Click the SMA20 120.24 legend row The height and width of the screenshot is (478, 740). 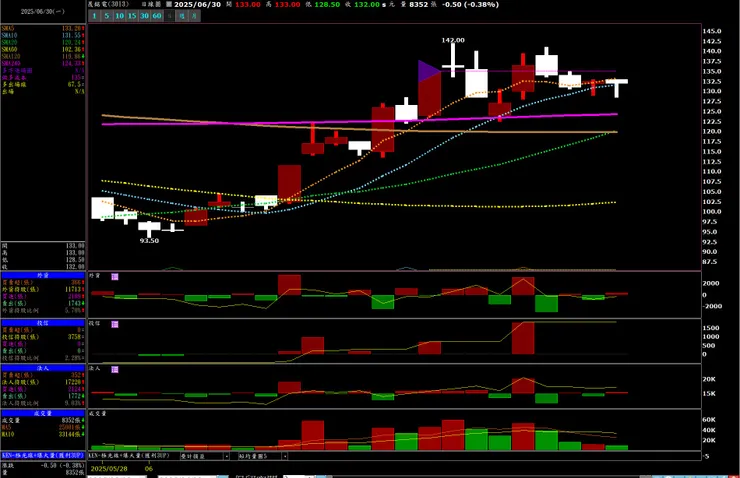point(43,42)
